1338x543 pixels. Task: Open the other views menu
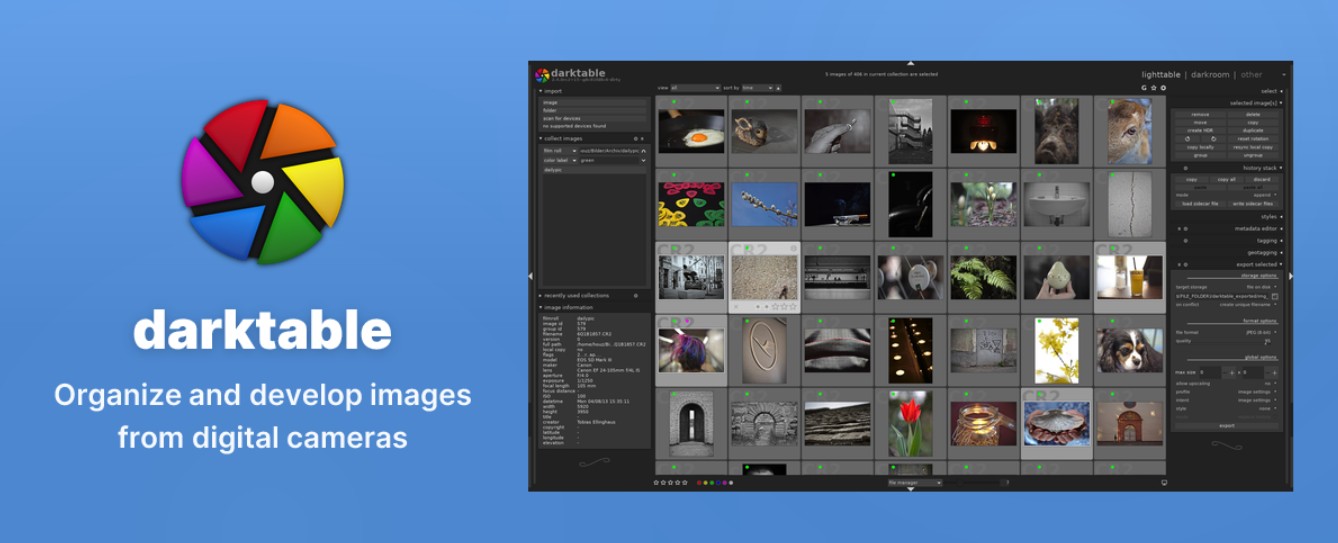[x=1252, y=75]
